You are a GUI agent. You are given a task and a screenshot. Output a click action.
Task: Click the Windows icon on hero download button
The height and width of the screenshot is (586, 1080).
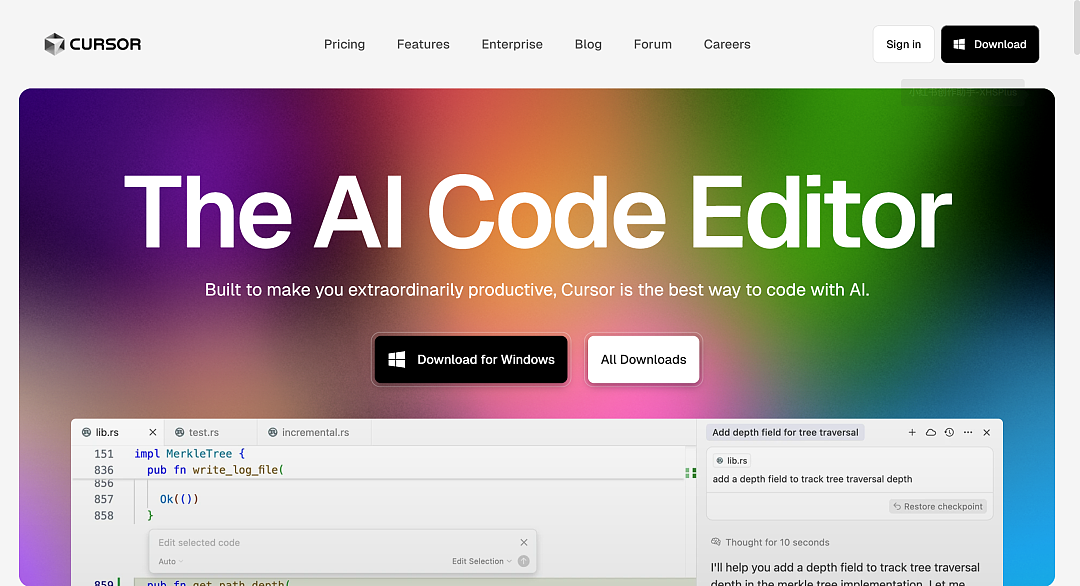point(397,359)
